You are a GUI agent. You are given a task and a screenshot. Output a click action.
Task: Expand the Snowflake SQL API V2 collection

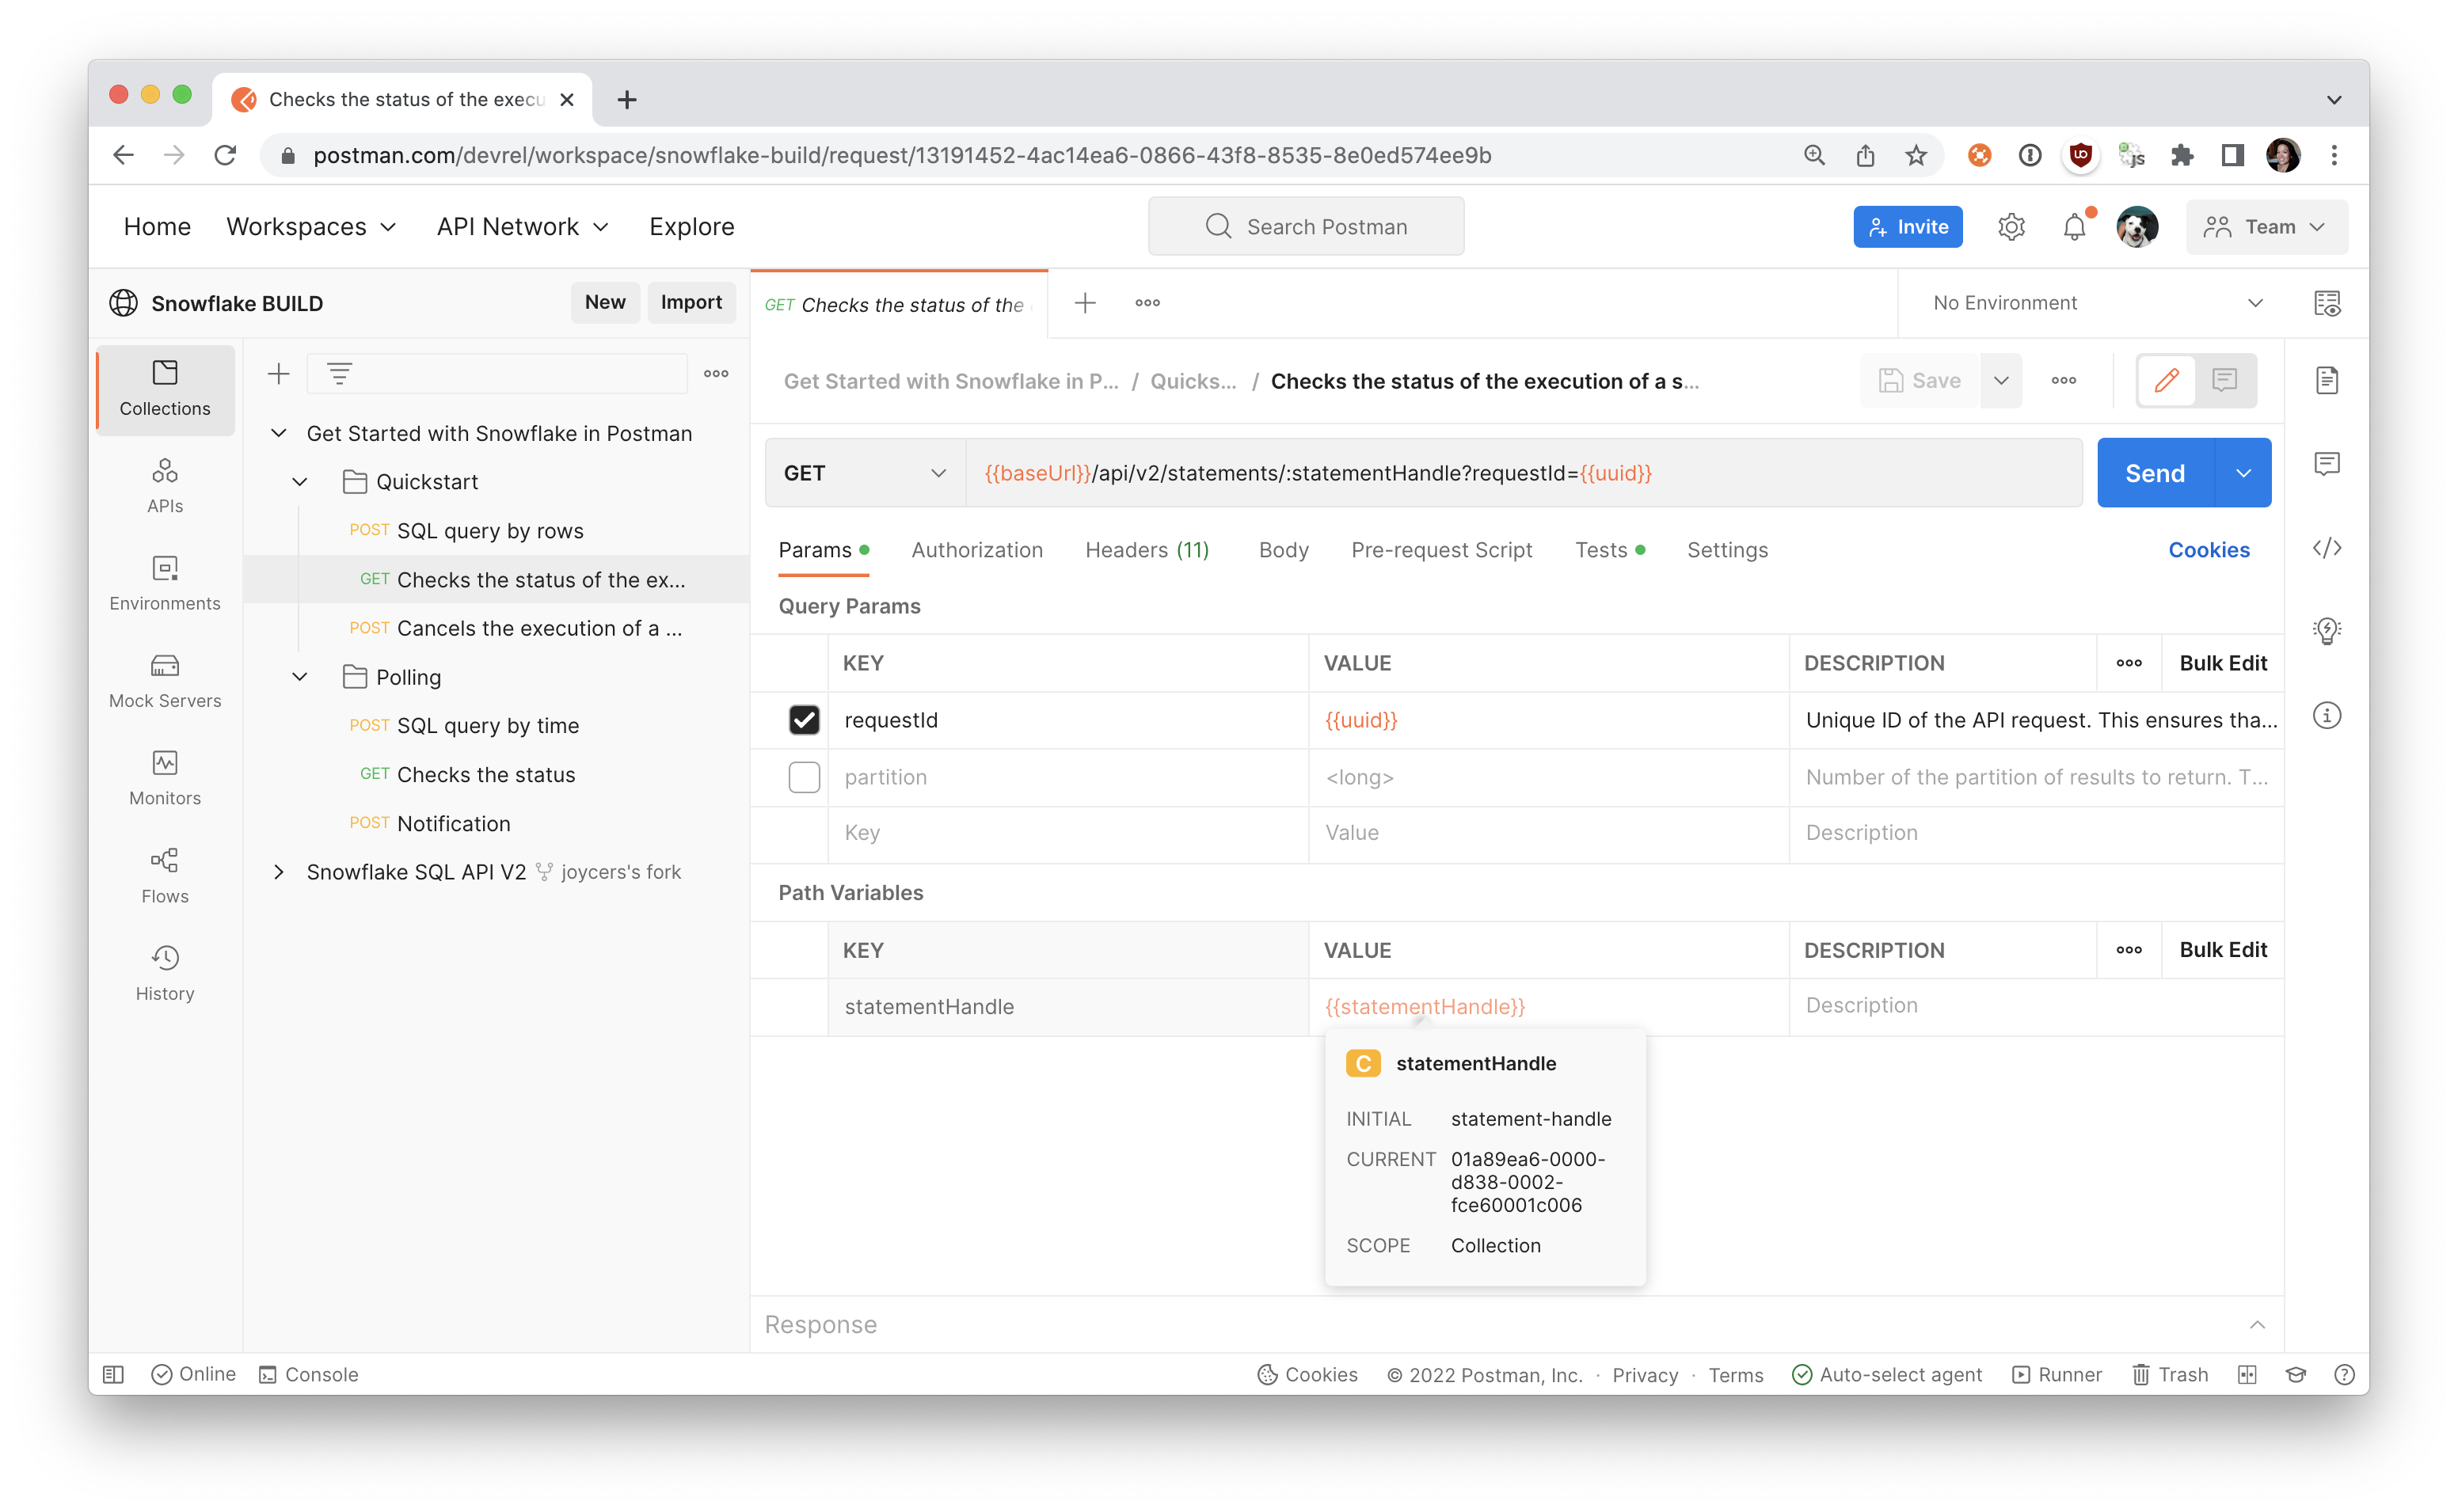tap(279, 871)
